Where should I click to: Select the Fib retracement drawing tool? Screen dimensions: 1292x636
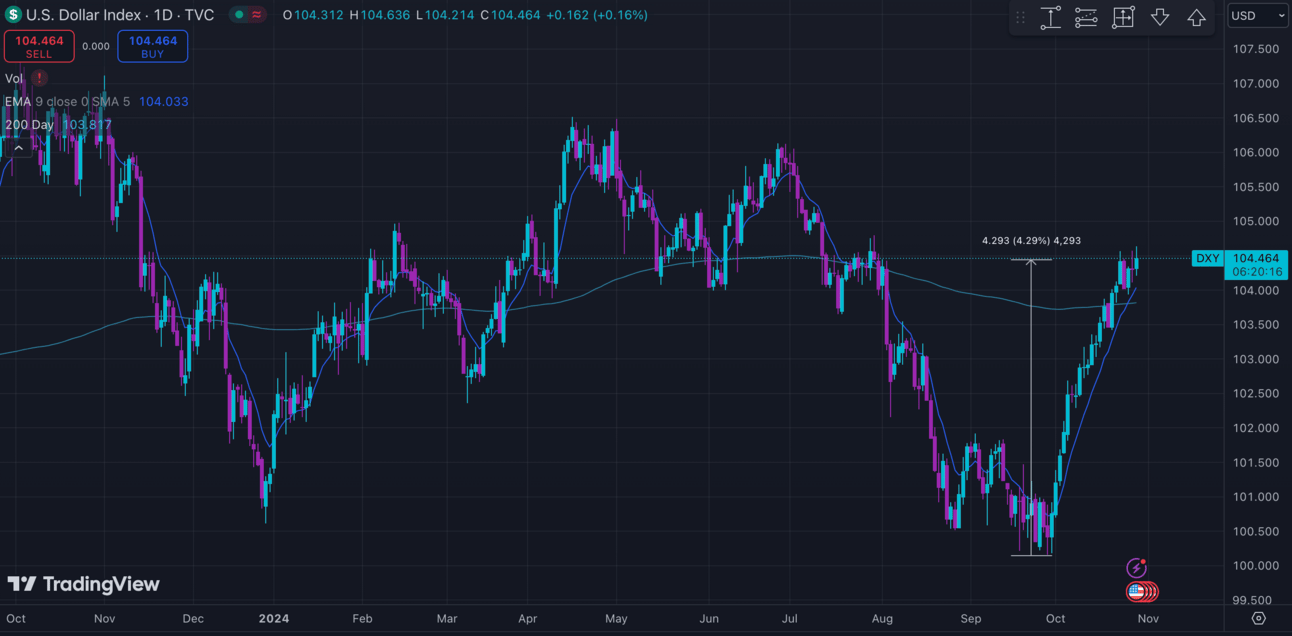[x=1086, y=17]
